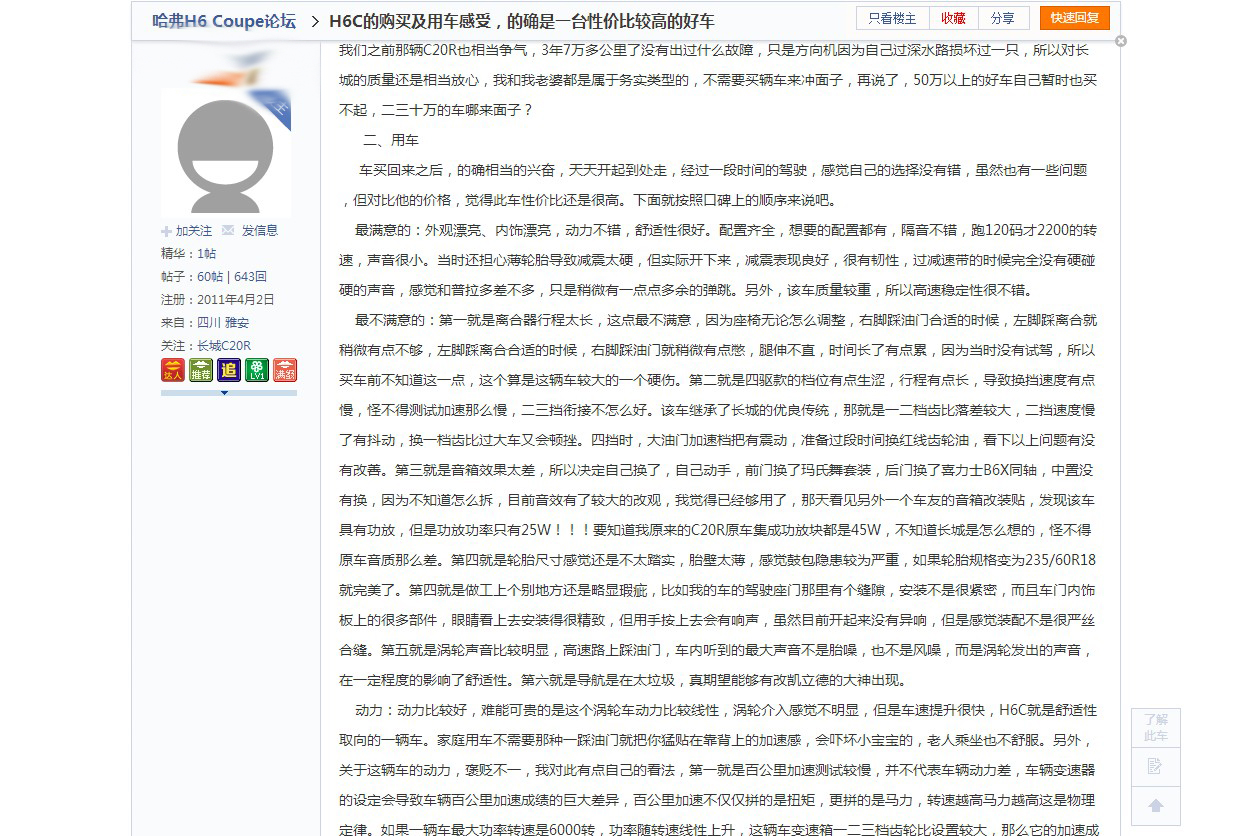Click the green LV1 badge icon

tap(256, 370)
